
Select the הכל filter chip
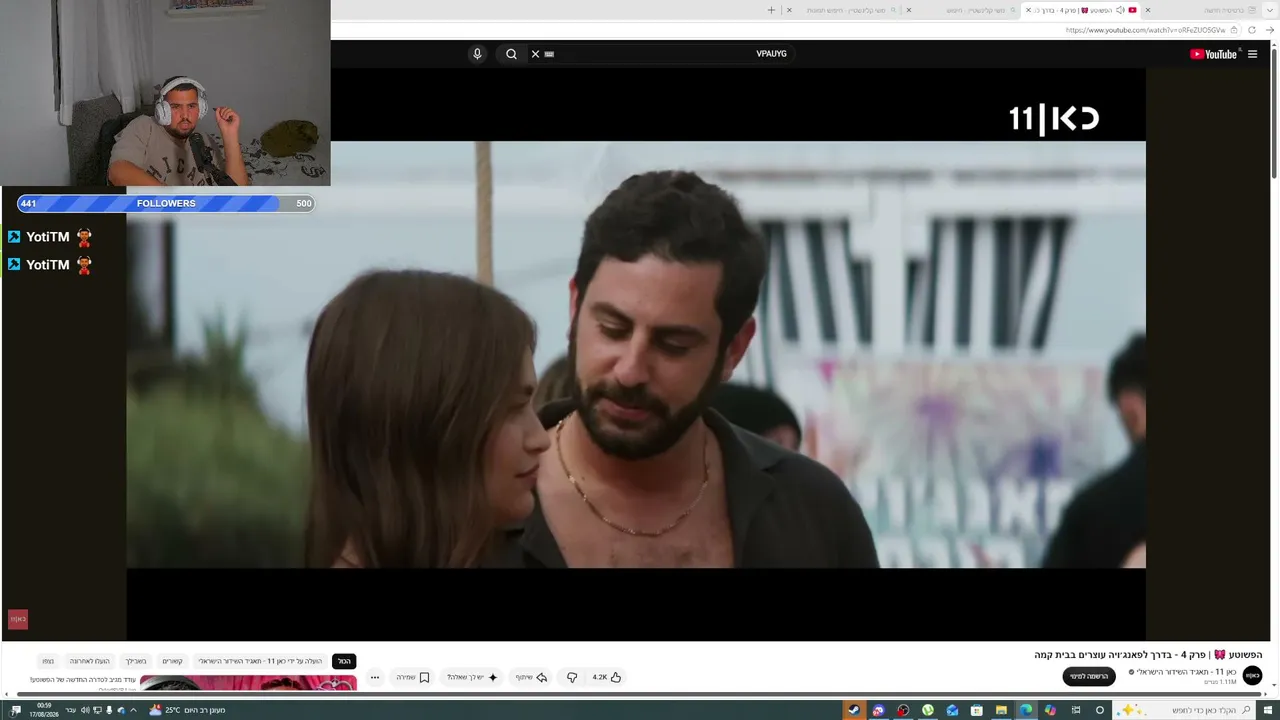[344, 661]
